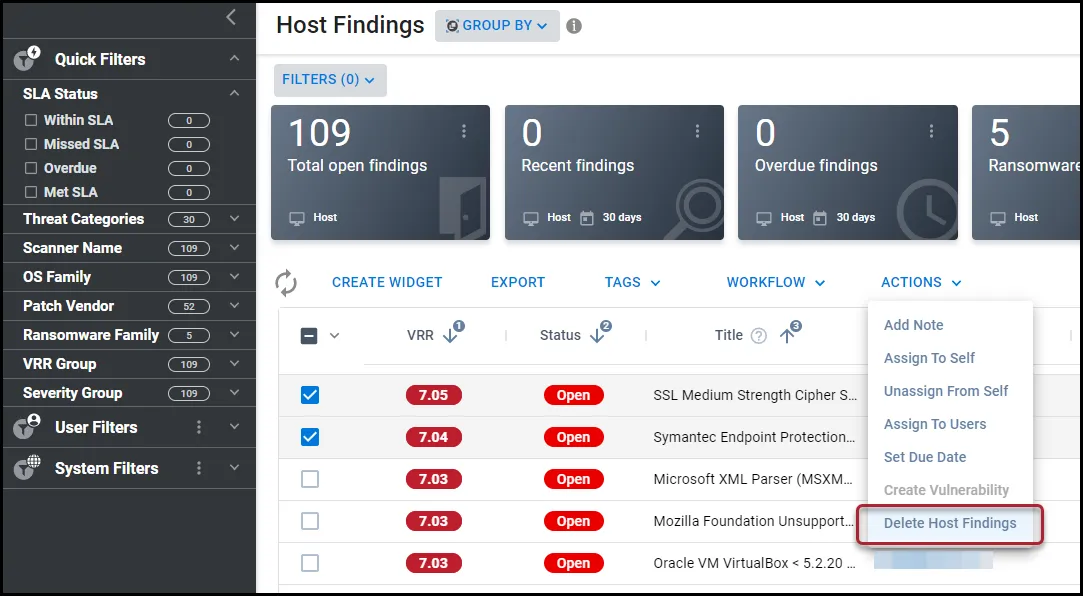Screen dimensions: 1083x596
Task: Open Total open findings card options
Action: click(464, 131)
